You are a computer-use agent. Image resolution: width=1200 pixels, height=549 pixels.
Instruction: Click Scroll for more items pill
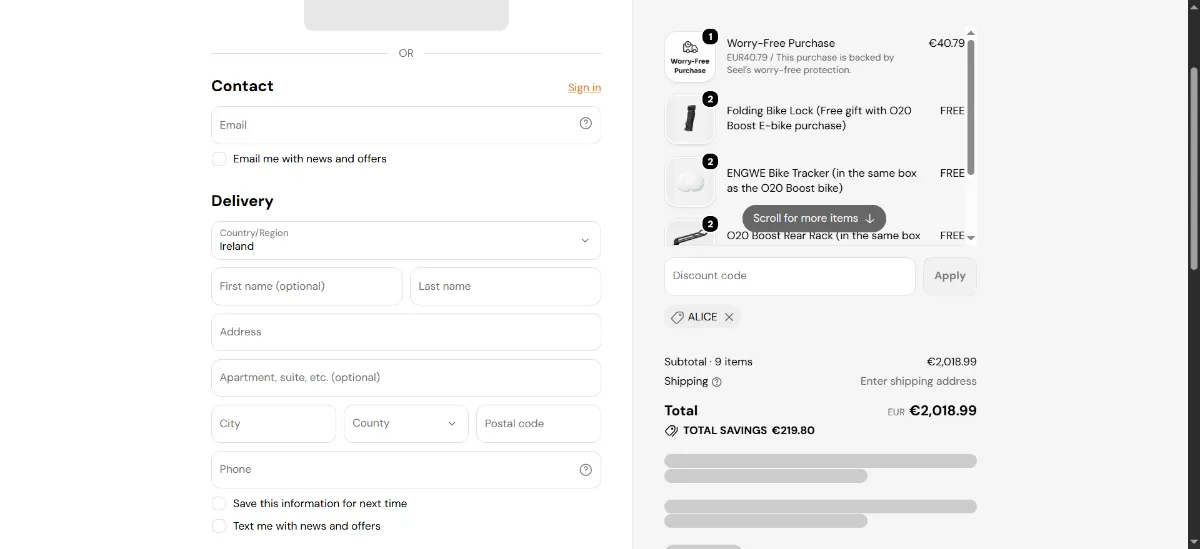814,218
